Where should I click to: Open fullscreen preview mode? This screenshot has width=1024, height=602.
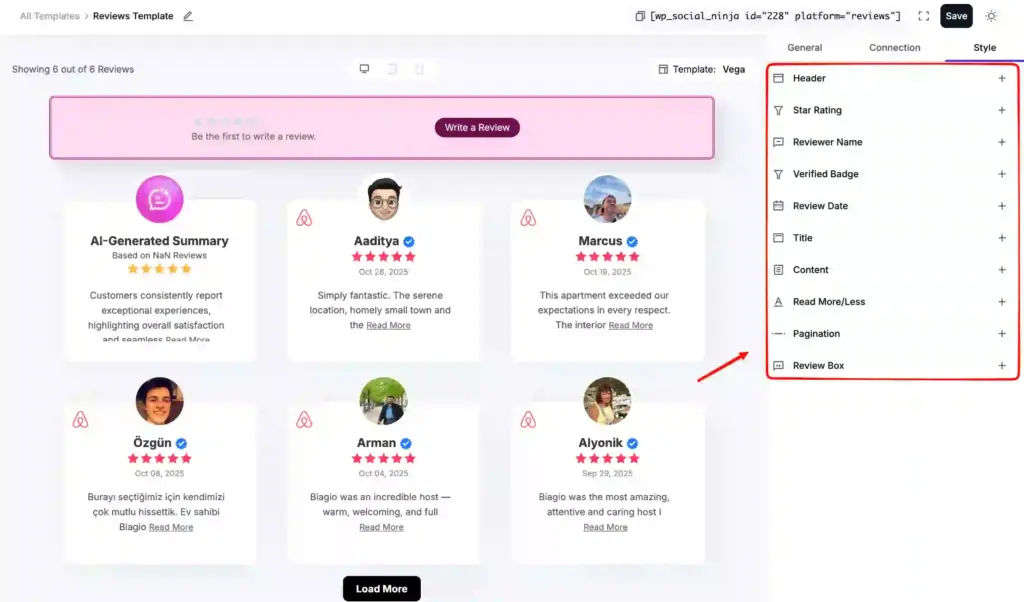click(924, 16)
